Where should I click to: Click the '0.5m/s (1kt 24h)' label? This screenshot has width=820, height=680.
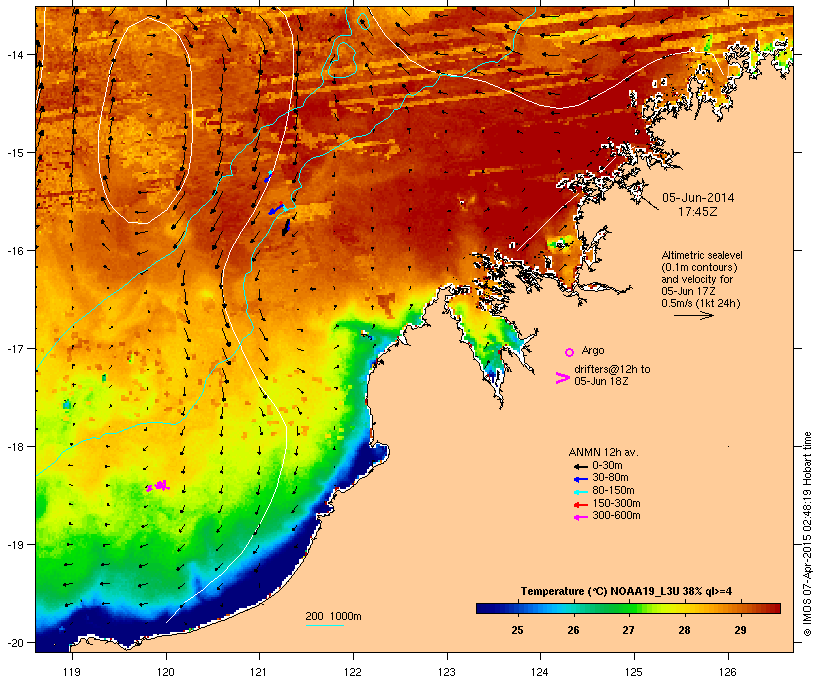point(701,303)
